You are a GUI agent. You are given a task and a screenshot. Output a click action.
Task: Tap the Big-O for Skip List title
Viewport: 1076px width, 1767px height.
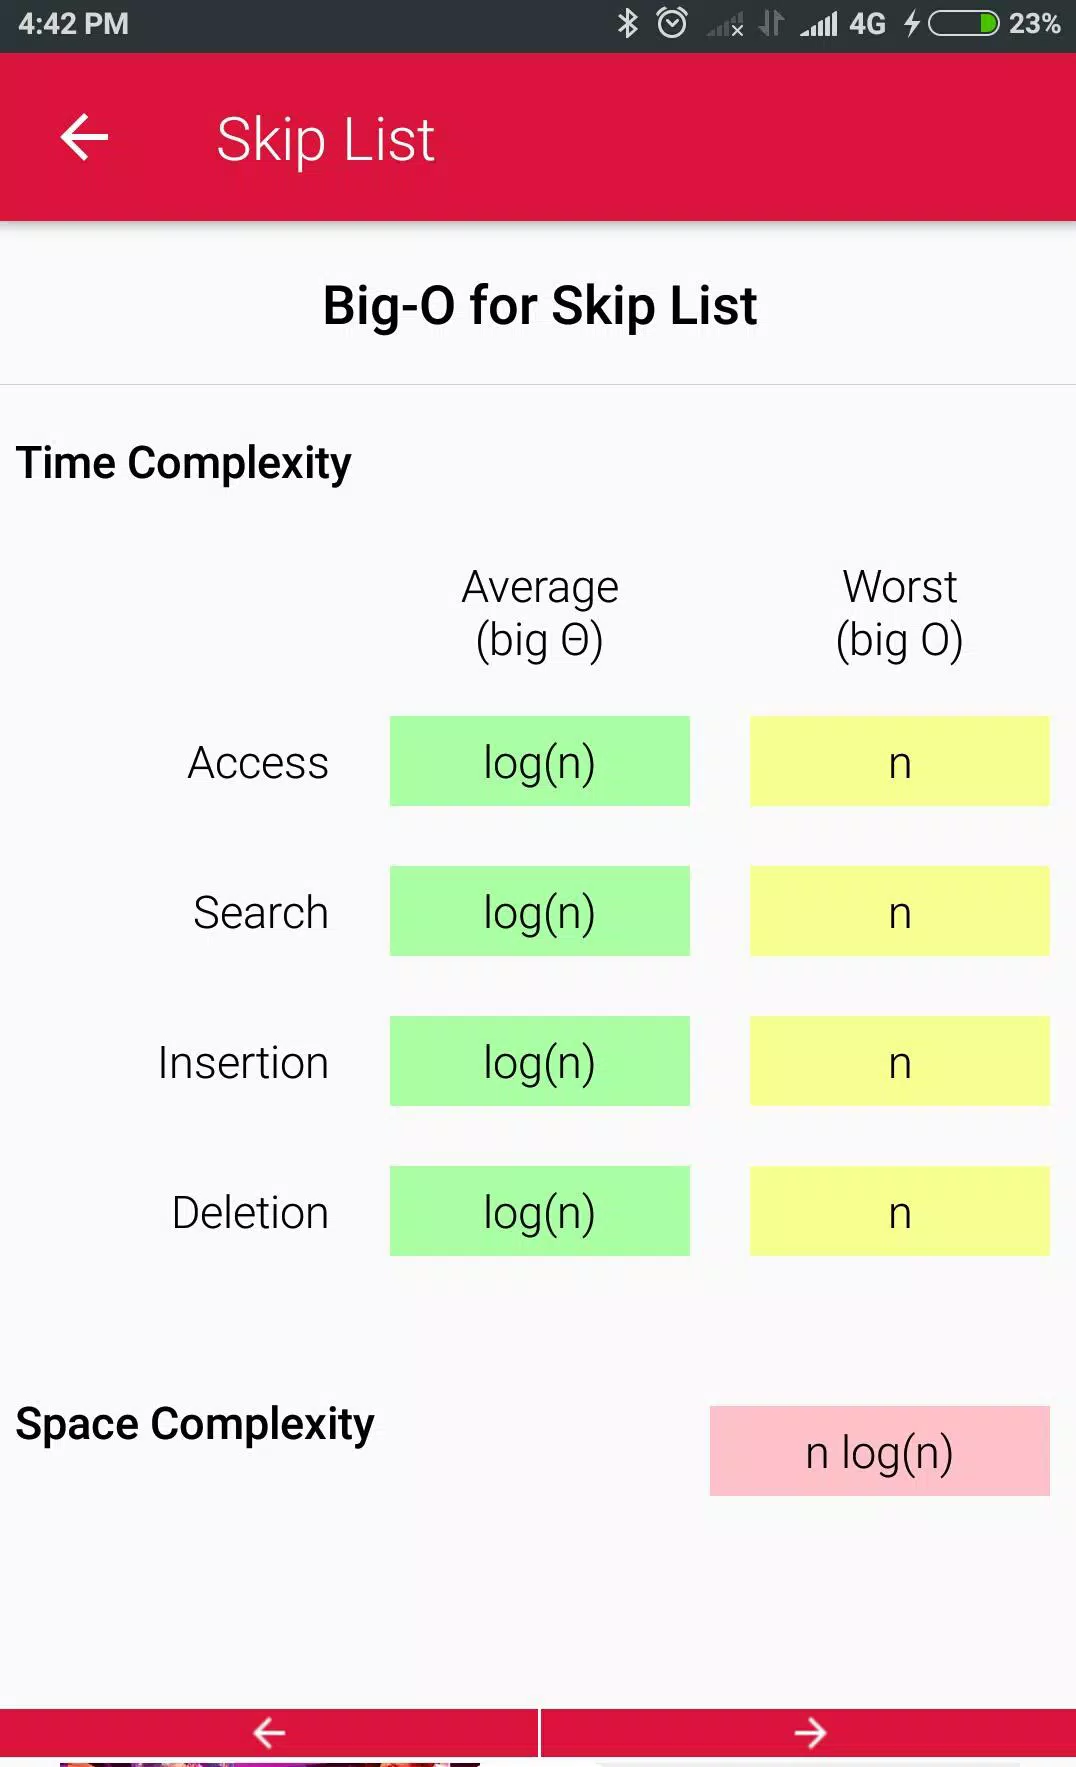pyautogui.click(x=539, y=306)
